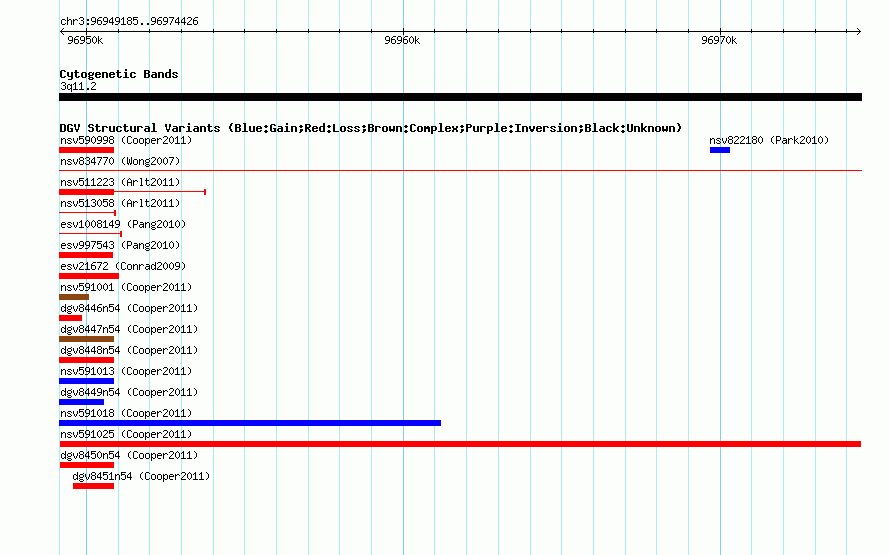Screen dimensions: 890x555
Task: Click dgv8447n54 (Cooper2011) variant label
Action: click(x=129, y=329)
